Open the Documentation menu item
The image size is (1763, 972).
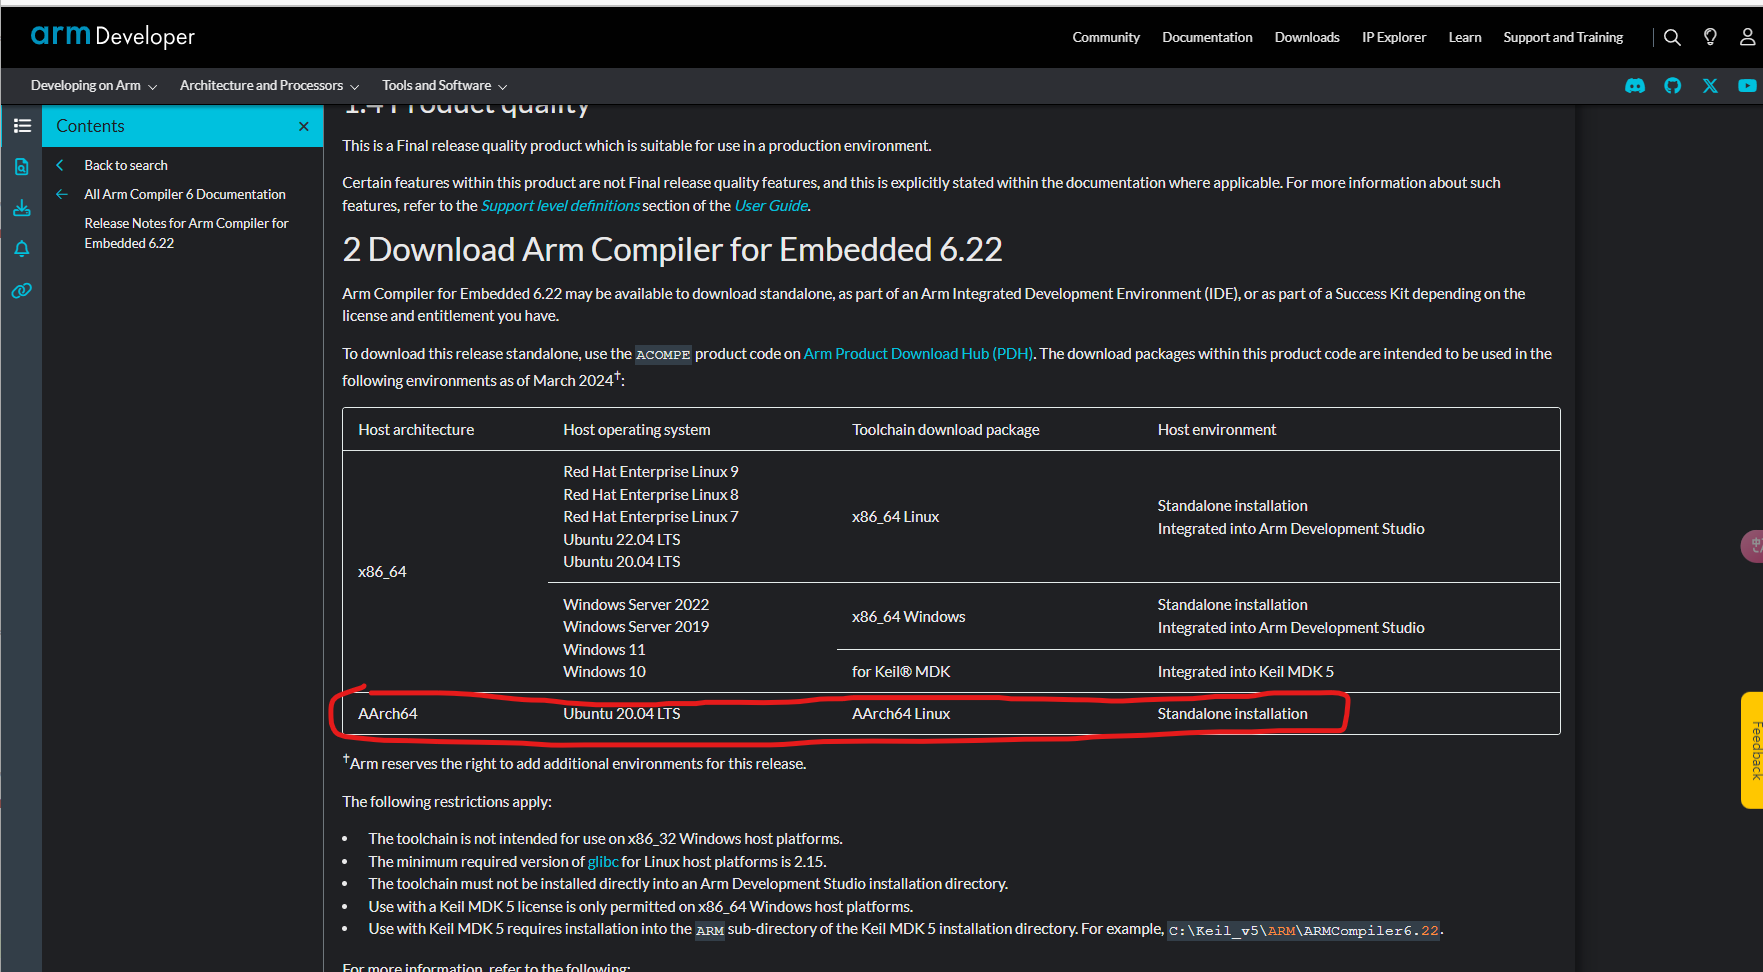(1207, 37)
